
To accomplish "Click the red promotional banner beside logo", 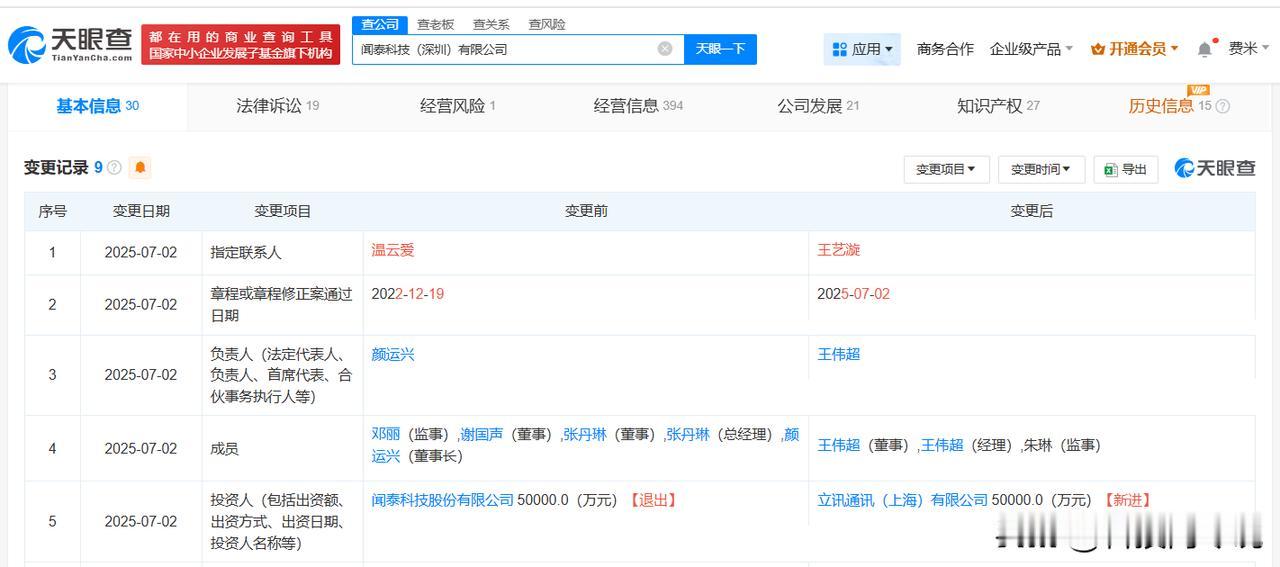I will 240,45.
